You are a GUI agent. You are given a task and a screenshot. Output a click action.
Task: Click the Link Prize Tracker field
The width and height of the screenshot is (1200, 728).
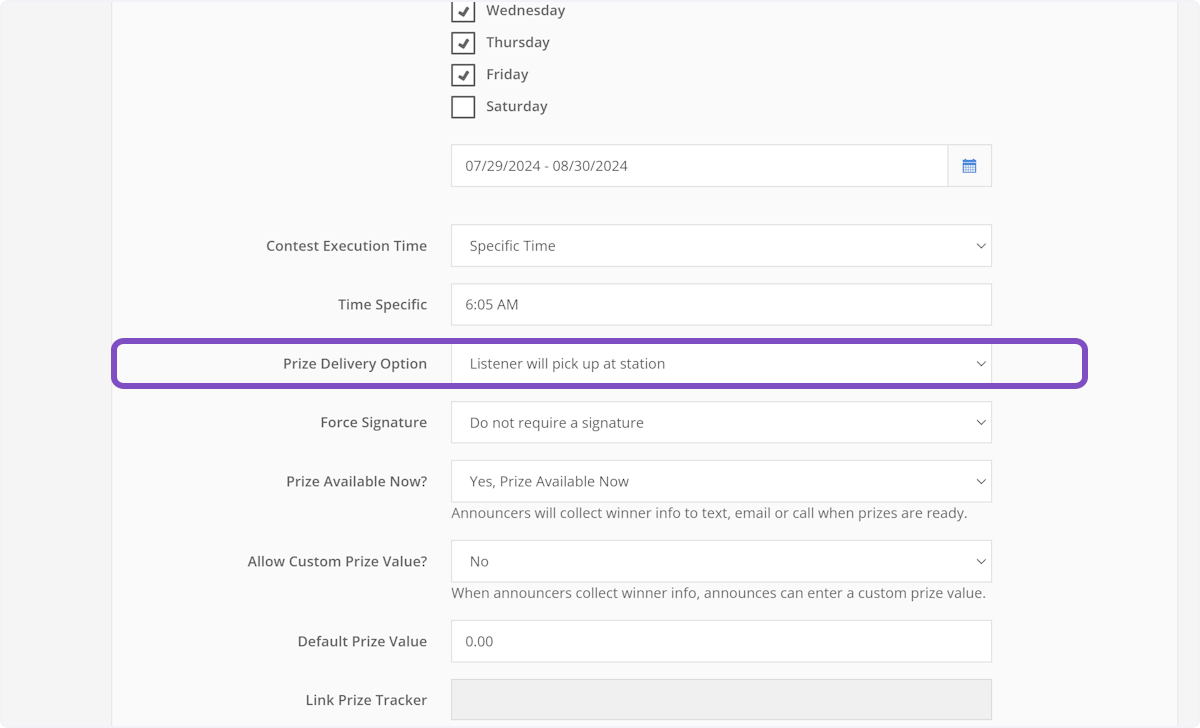pyautogui.click(x=720, y=699)
